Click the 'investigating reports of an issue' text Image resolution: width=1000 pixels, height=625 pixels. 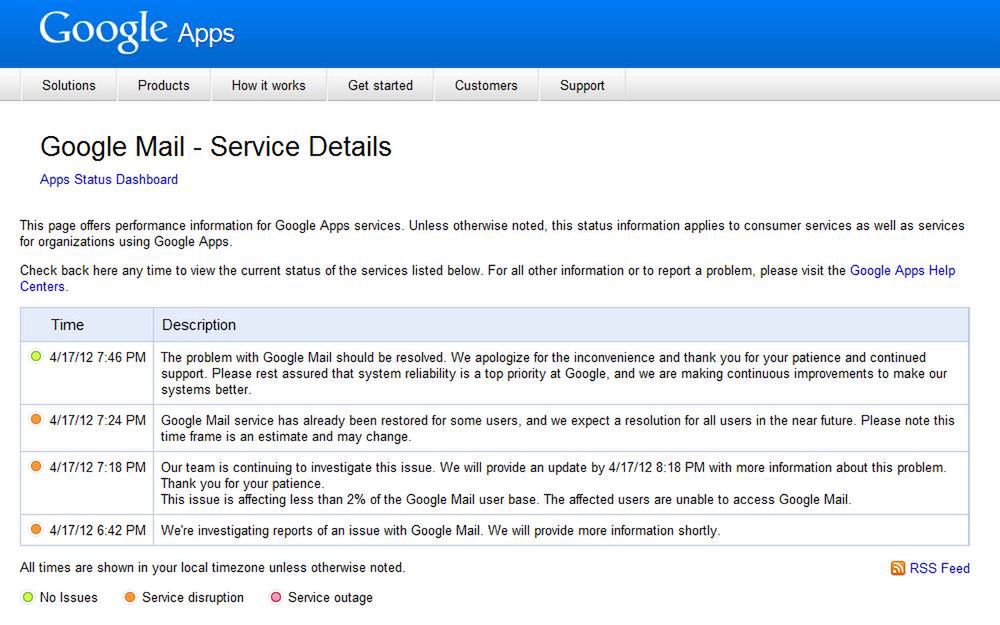(440, 531)
